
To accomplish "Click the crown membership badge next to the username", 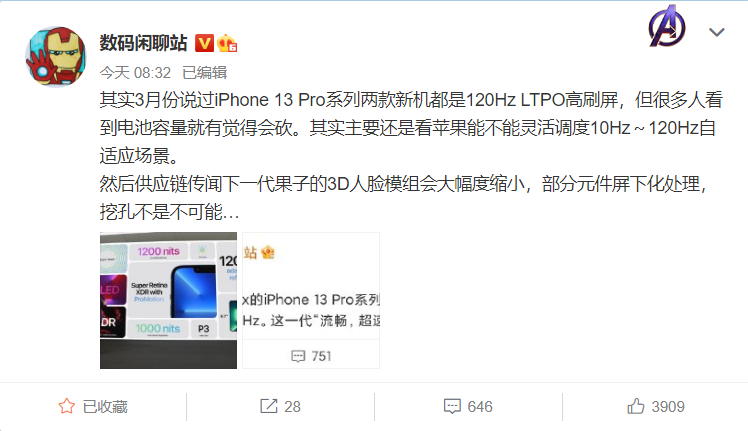I will coord(227,43).
